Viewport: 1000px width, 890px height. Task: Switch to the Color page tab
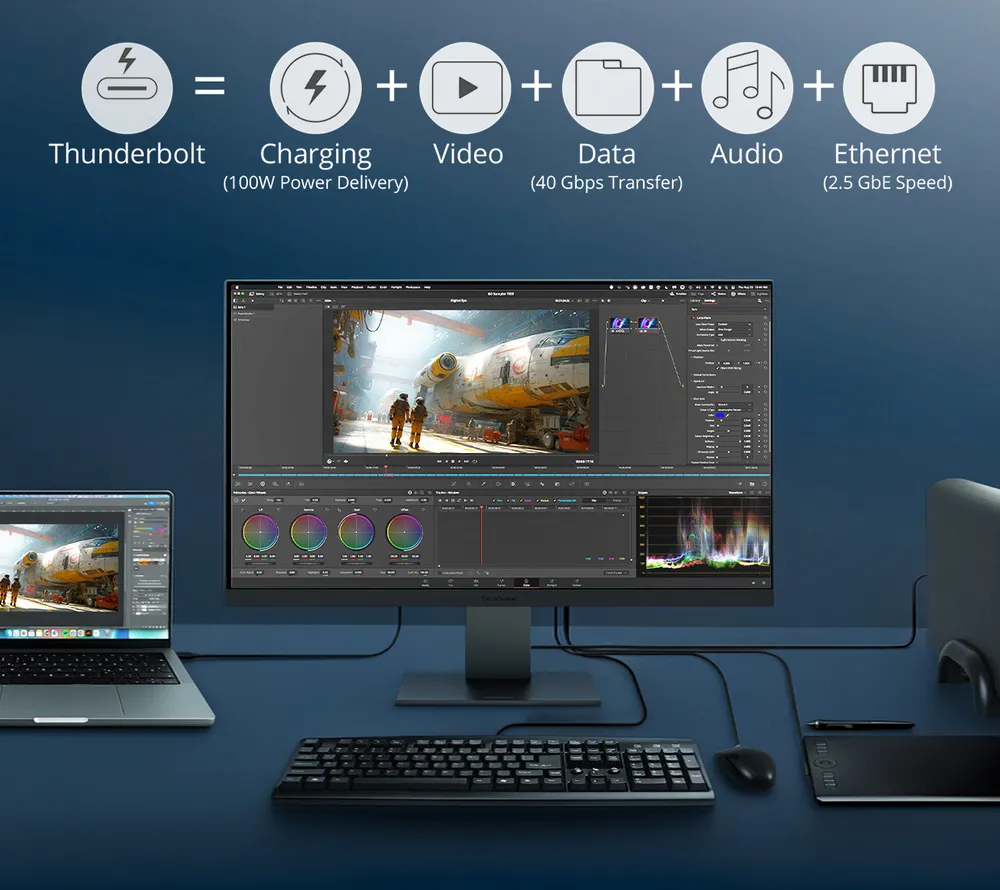pos(525,583)
